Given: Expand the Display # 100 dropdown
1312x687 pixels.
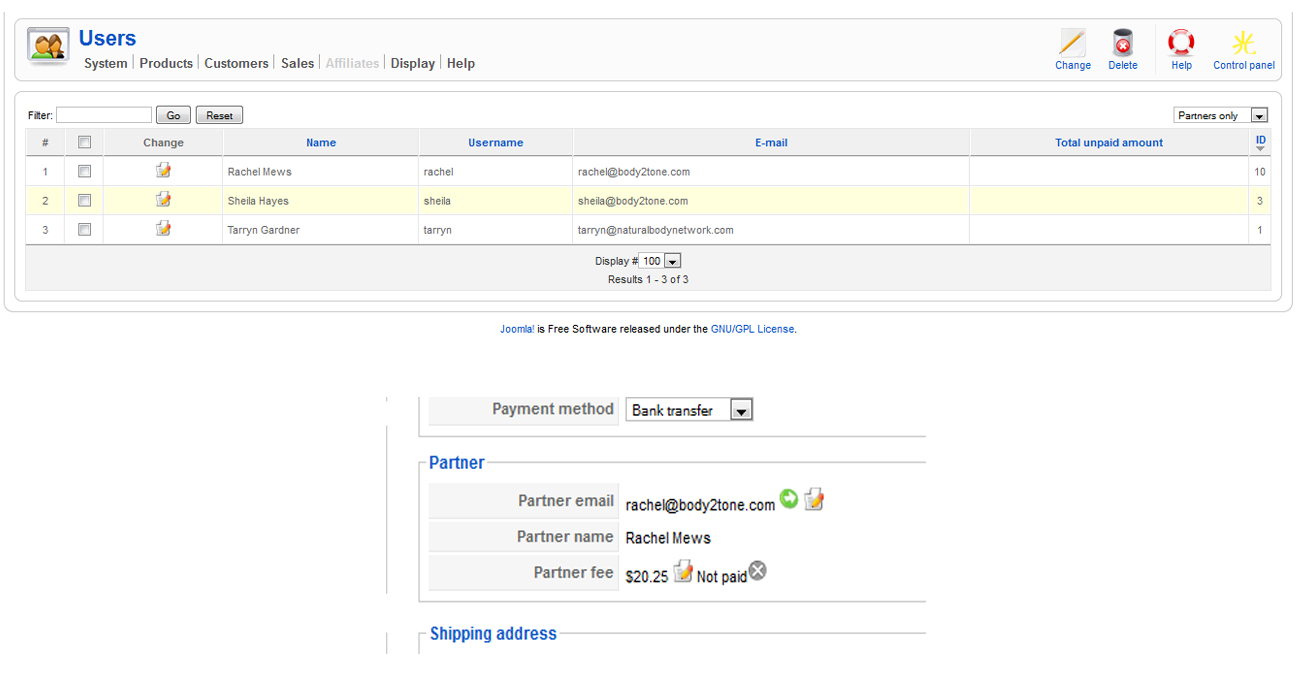Looking at the screenshot, I should [660, 261].
